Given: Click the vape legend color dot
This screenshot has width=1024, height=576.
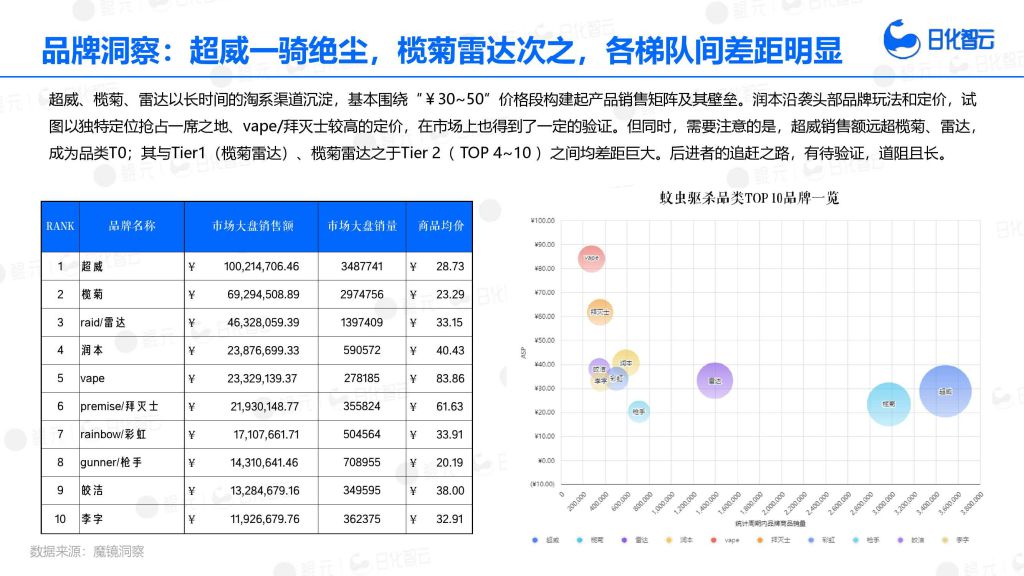Looking at the screenshot, I should coord(713,540).
